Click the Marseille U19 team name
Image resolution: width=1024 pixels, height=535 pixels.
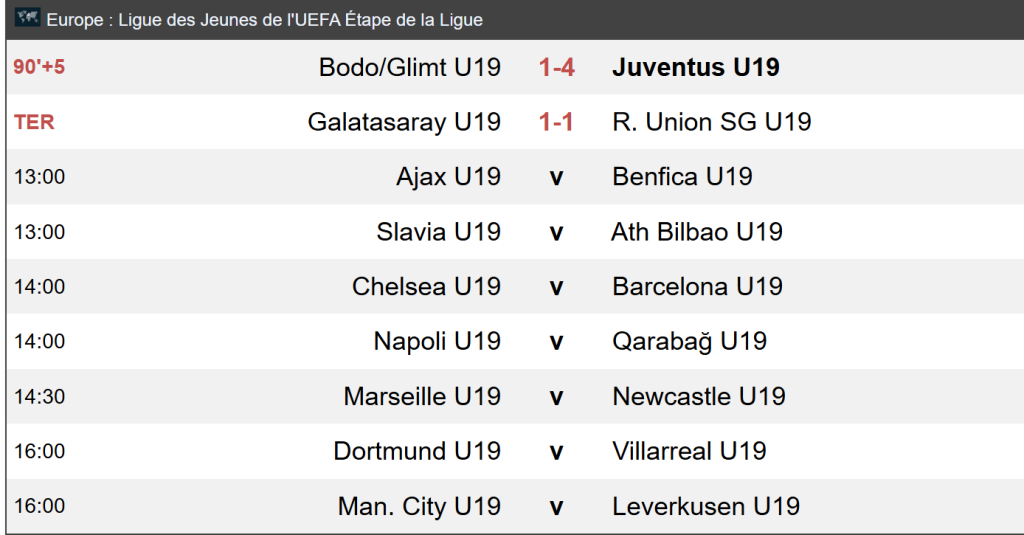pyautogui.click(x=422, y=397)
